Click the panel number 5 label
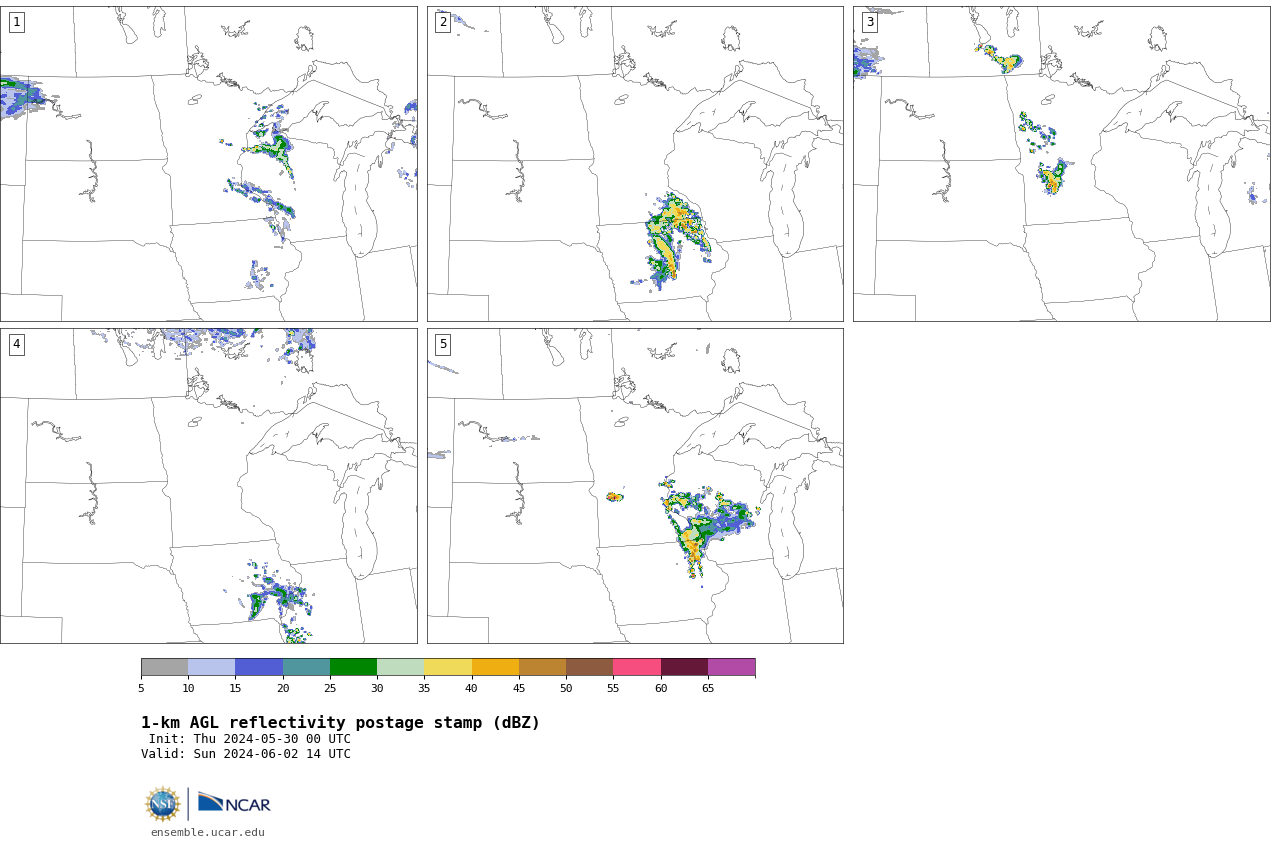This screenshot has height=844, width=1280. tap(443, 344)
